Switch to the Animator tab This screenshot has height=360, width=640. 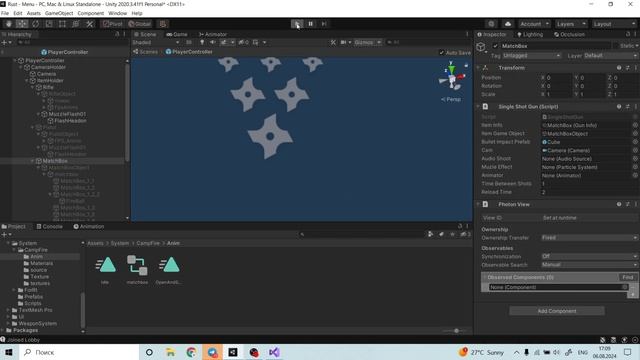(x=213, y=34)
